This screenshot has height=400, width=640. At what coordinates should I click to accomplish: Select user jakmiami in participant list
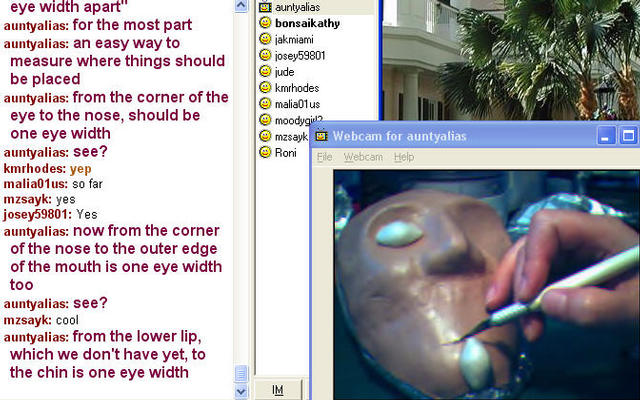(294, 40)
